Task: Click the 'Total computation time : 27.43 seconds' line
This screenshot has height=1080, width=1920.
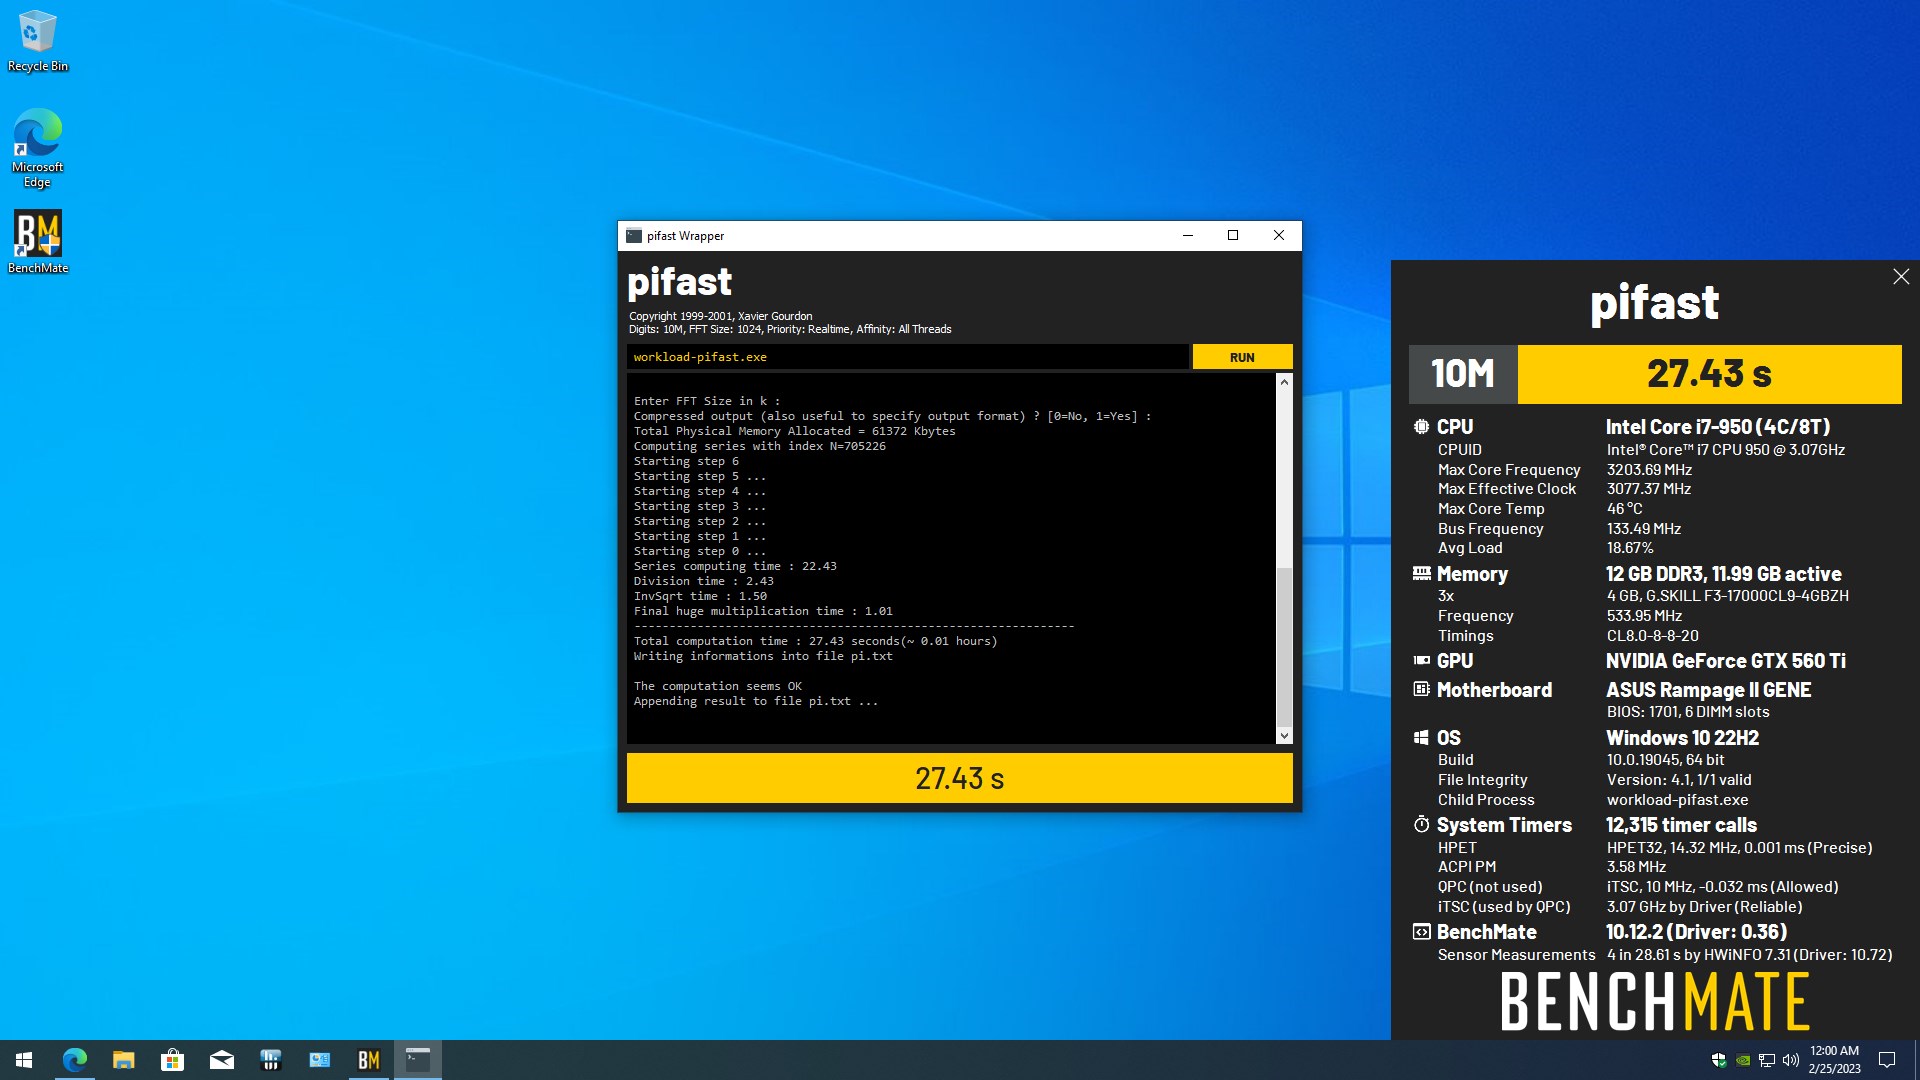Action: [x=815, y=641]
